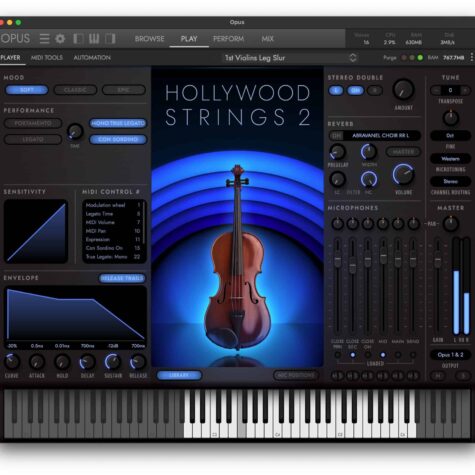Open the Automation sub-tab

coord(92,58)
